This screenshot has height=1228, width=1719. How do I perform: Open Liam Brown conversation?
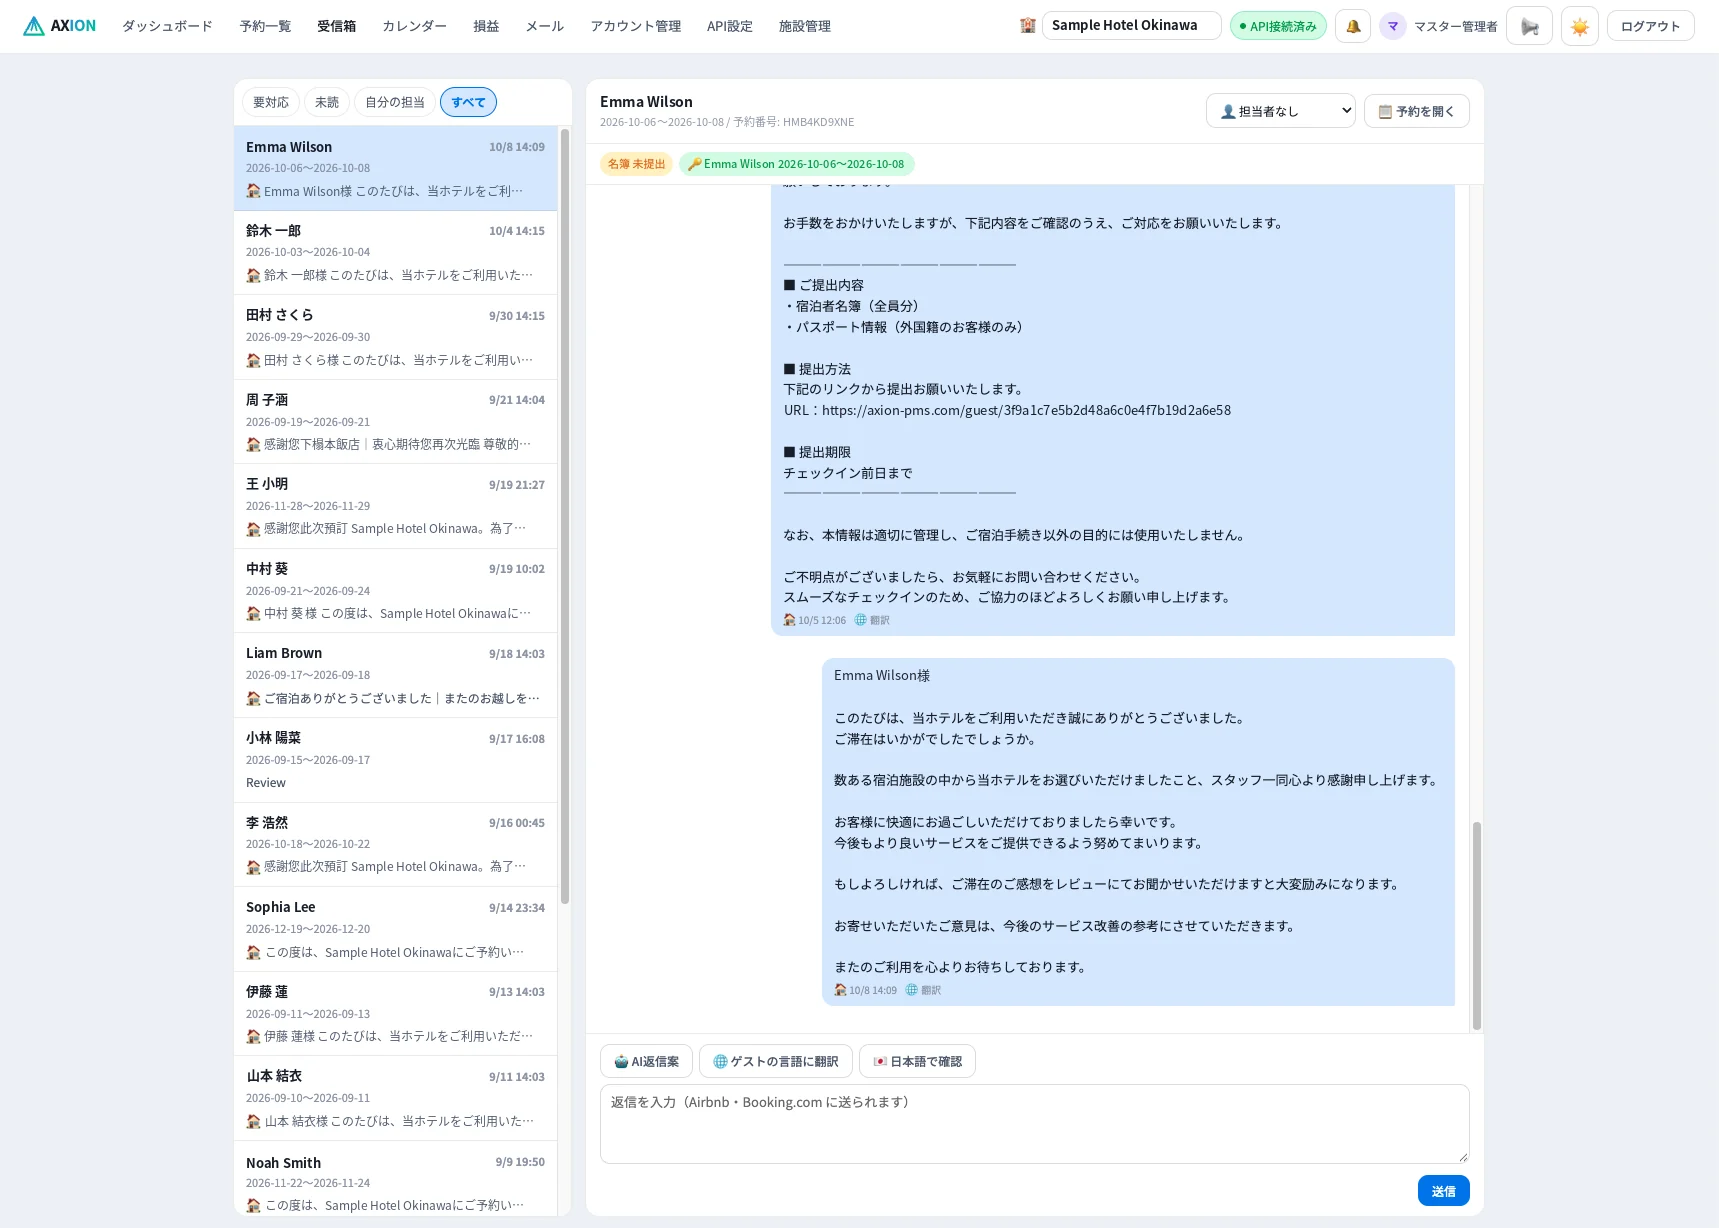tap(396, 675)
